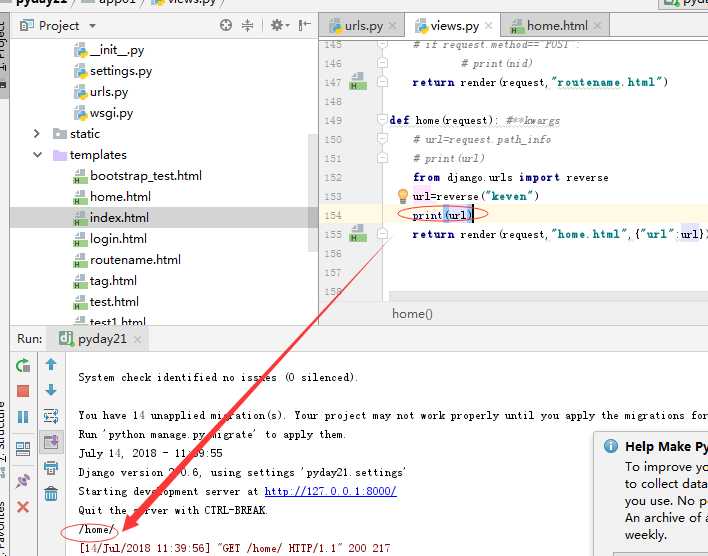Open the Project view dropdown arrow
This screenshot has height=556, width=708.
coord(93,26)
